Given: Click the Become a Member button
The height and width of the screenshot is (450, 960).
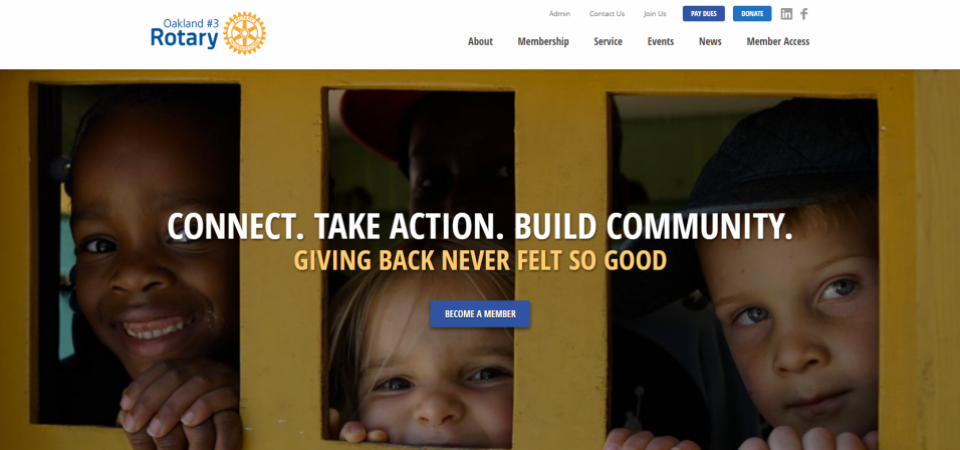Looking at the screenshot, I should pos(480,314).
